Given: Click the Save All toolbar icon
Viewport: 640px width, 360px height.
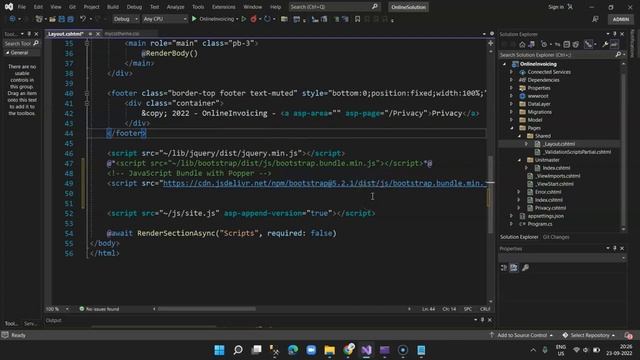Looking at the screenshot, I should (x=70, y=19).
